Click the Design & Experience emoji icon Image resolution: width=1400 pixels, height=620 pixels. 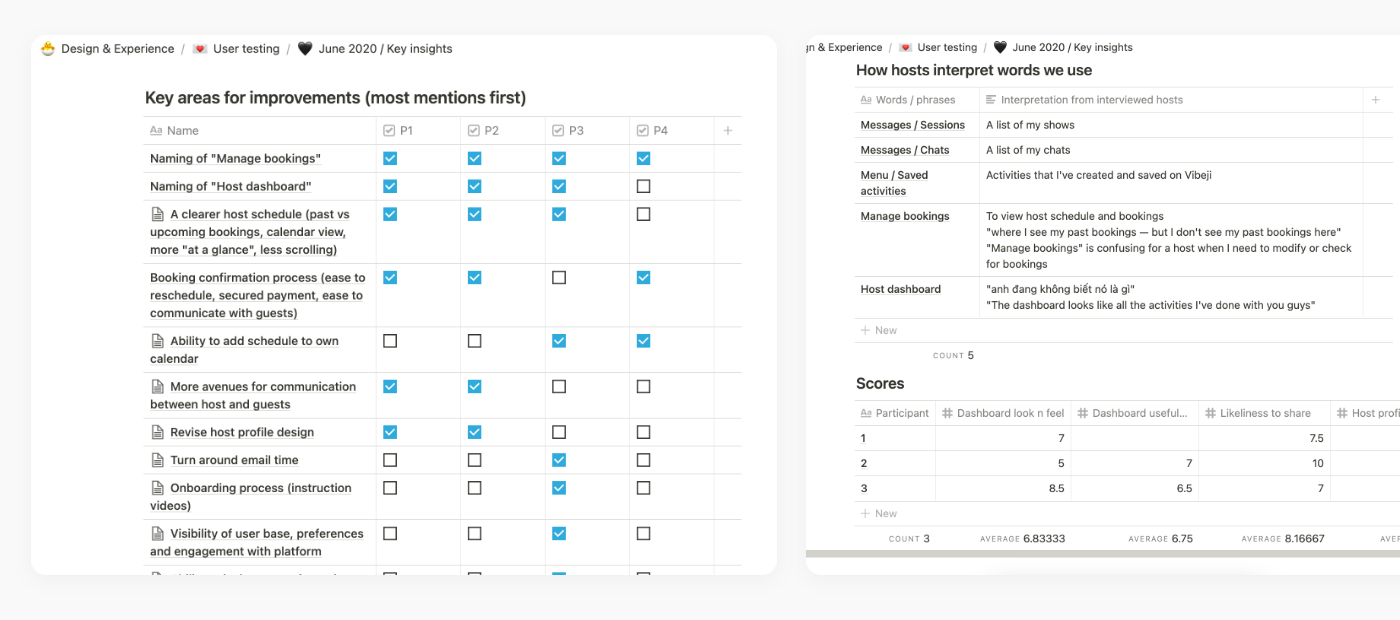pos(48,48)
